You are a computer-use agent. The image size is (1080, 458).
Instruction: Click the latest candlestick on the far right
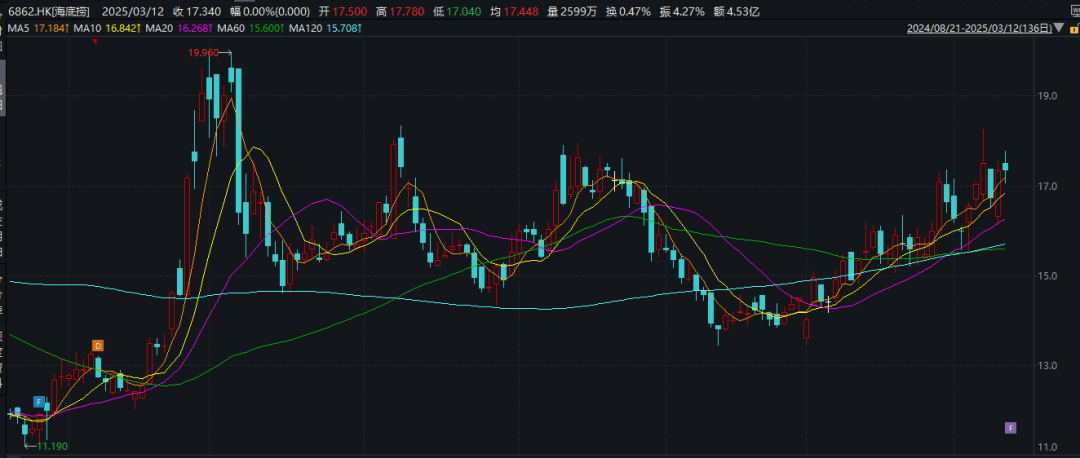coord(1005,166)
